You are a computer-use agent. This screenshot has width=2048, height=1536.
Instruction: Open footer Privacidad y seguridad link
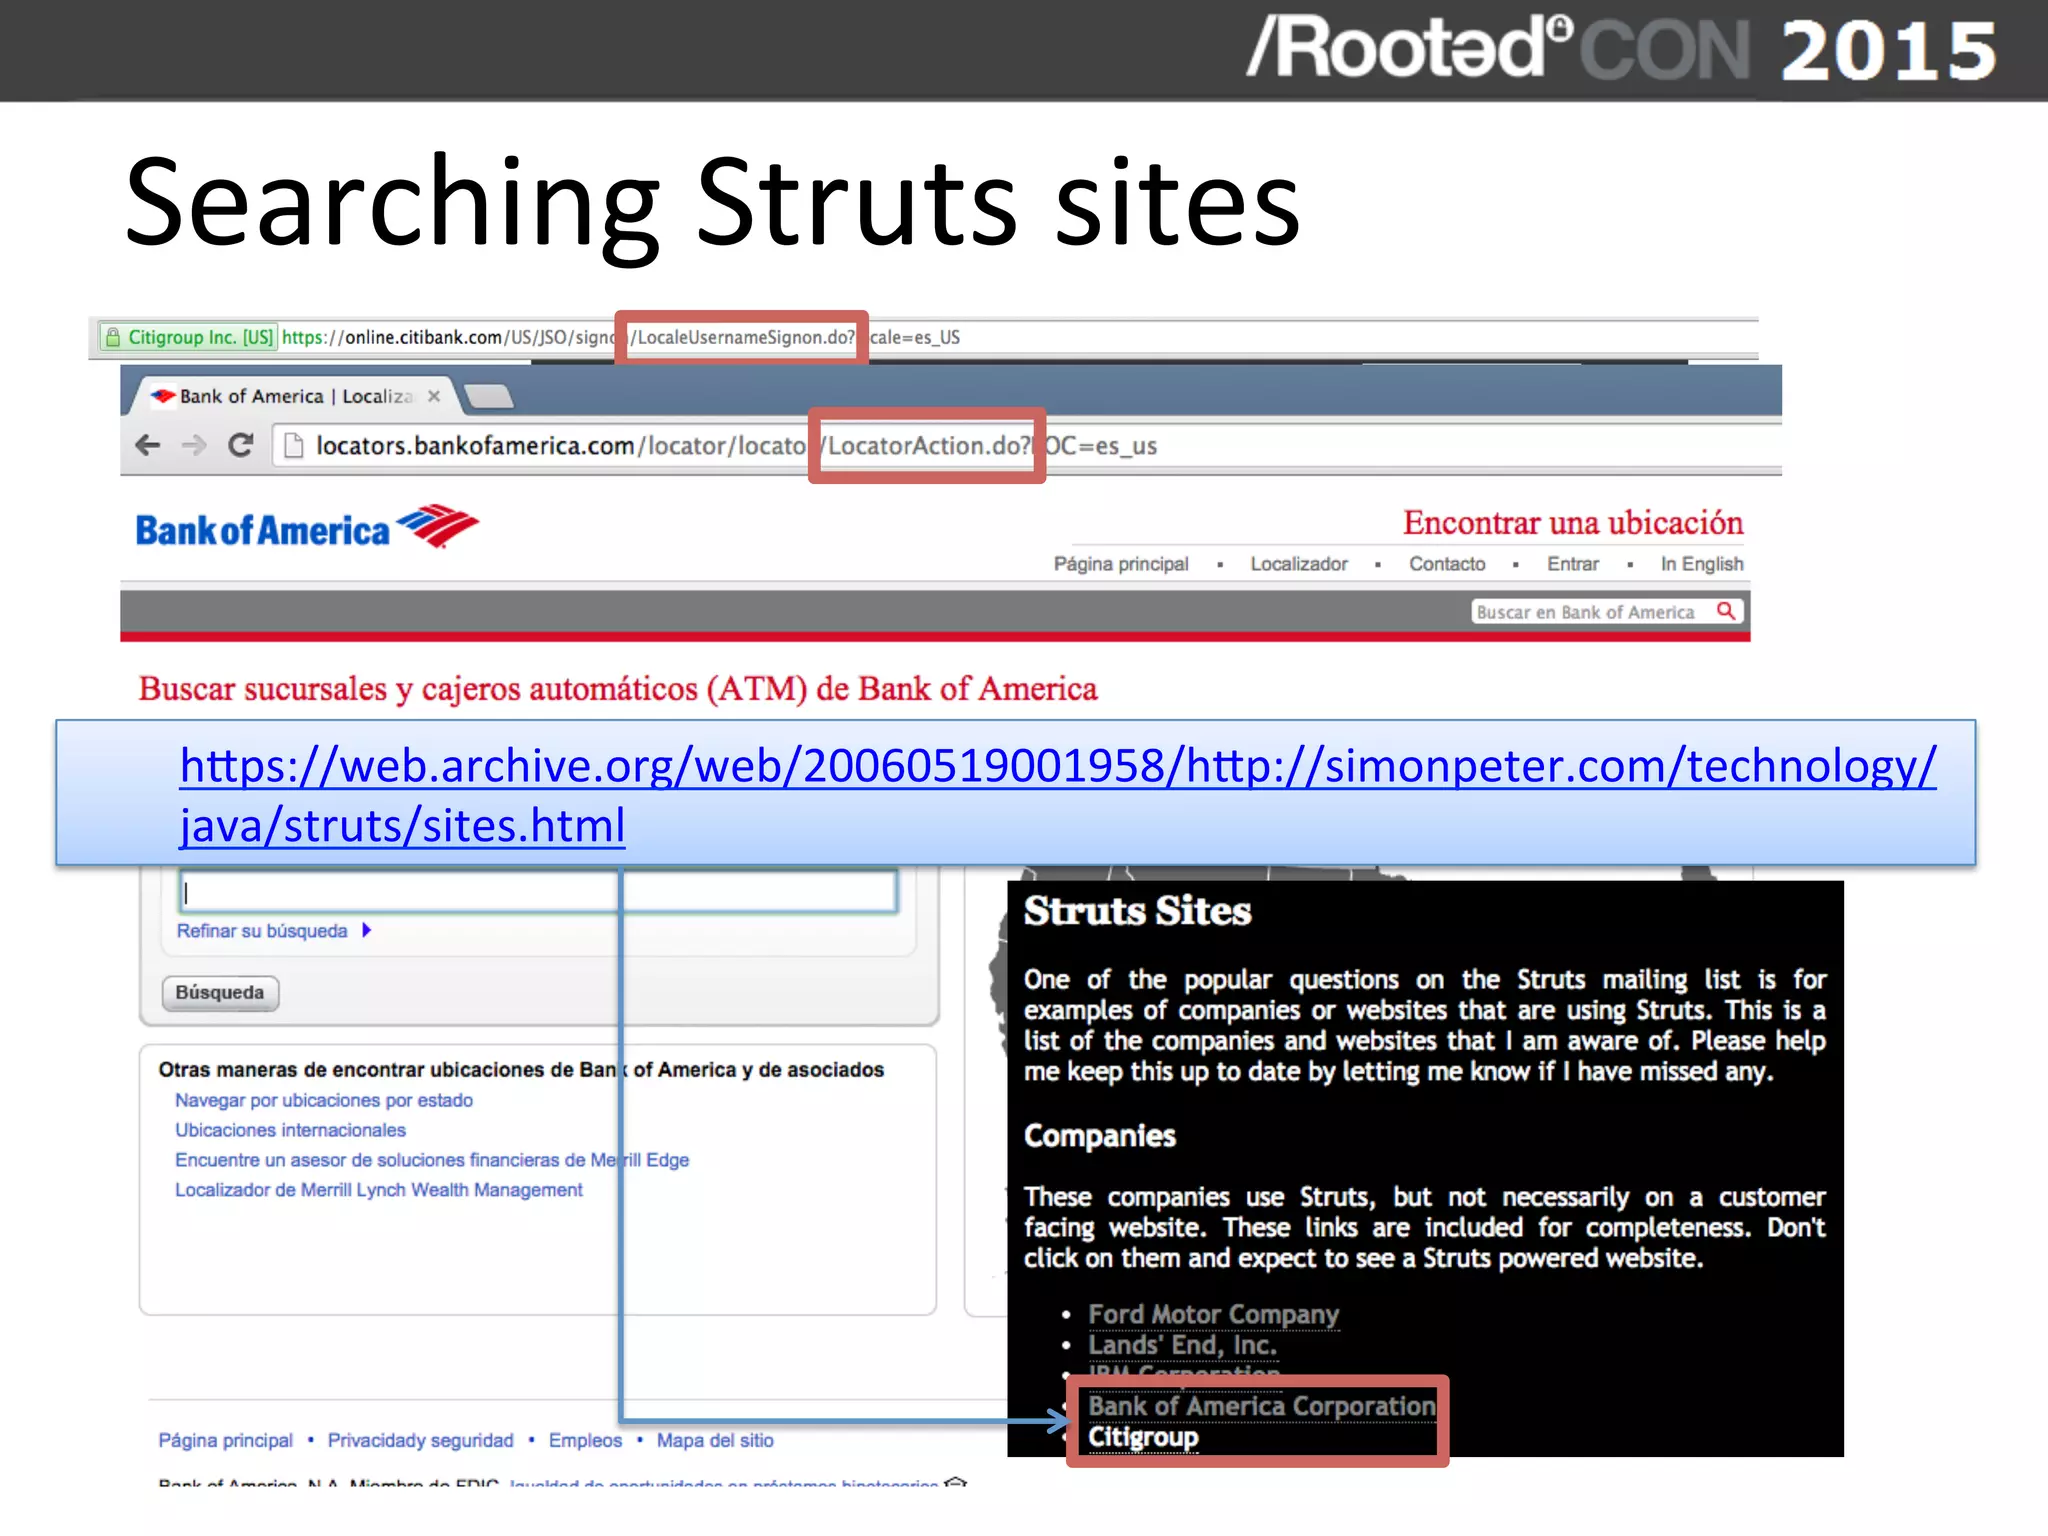420,1440
